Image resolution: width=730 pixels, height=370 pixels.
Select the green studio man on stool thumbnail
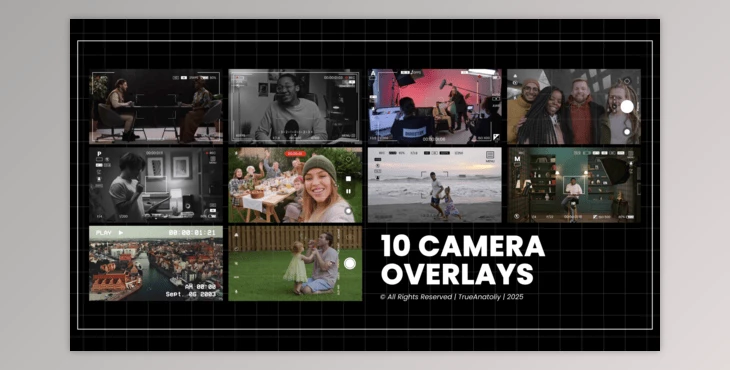pos(574,185)
